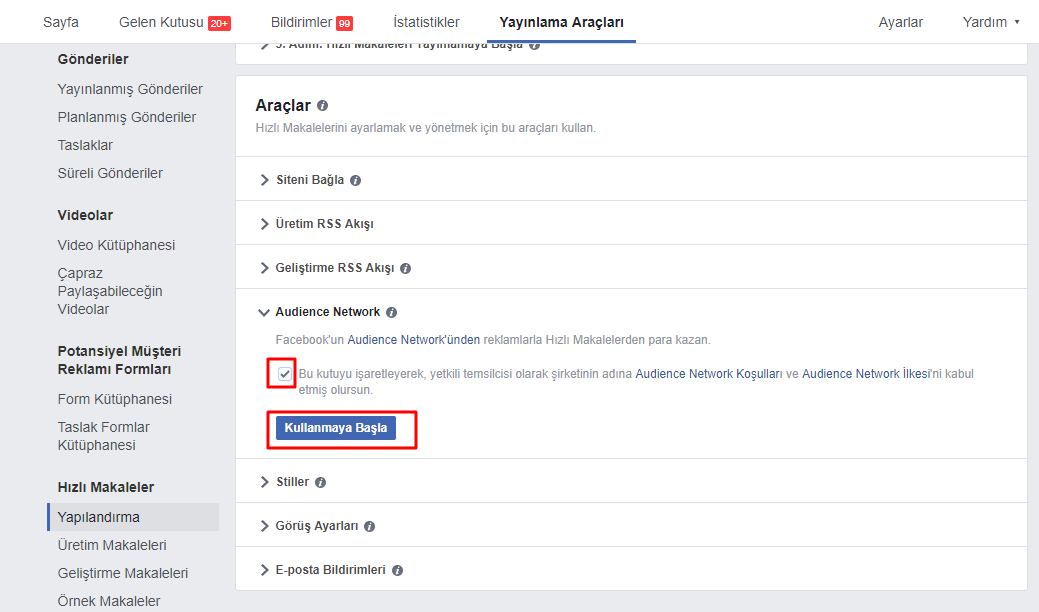1039x612 pixels.
Task: Open Ayarlar in top navigation
Action: [x=900, y=22]
